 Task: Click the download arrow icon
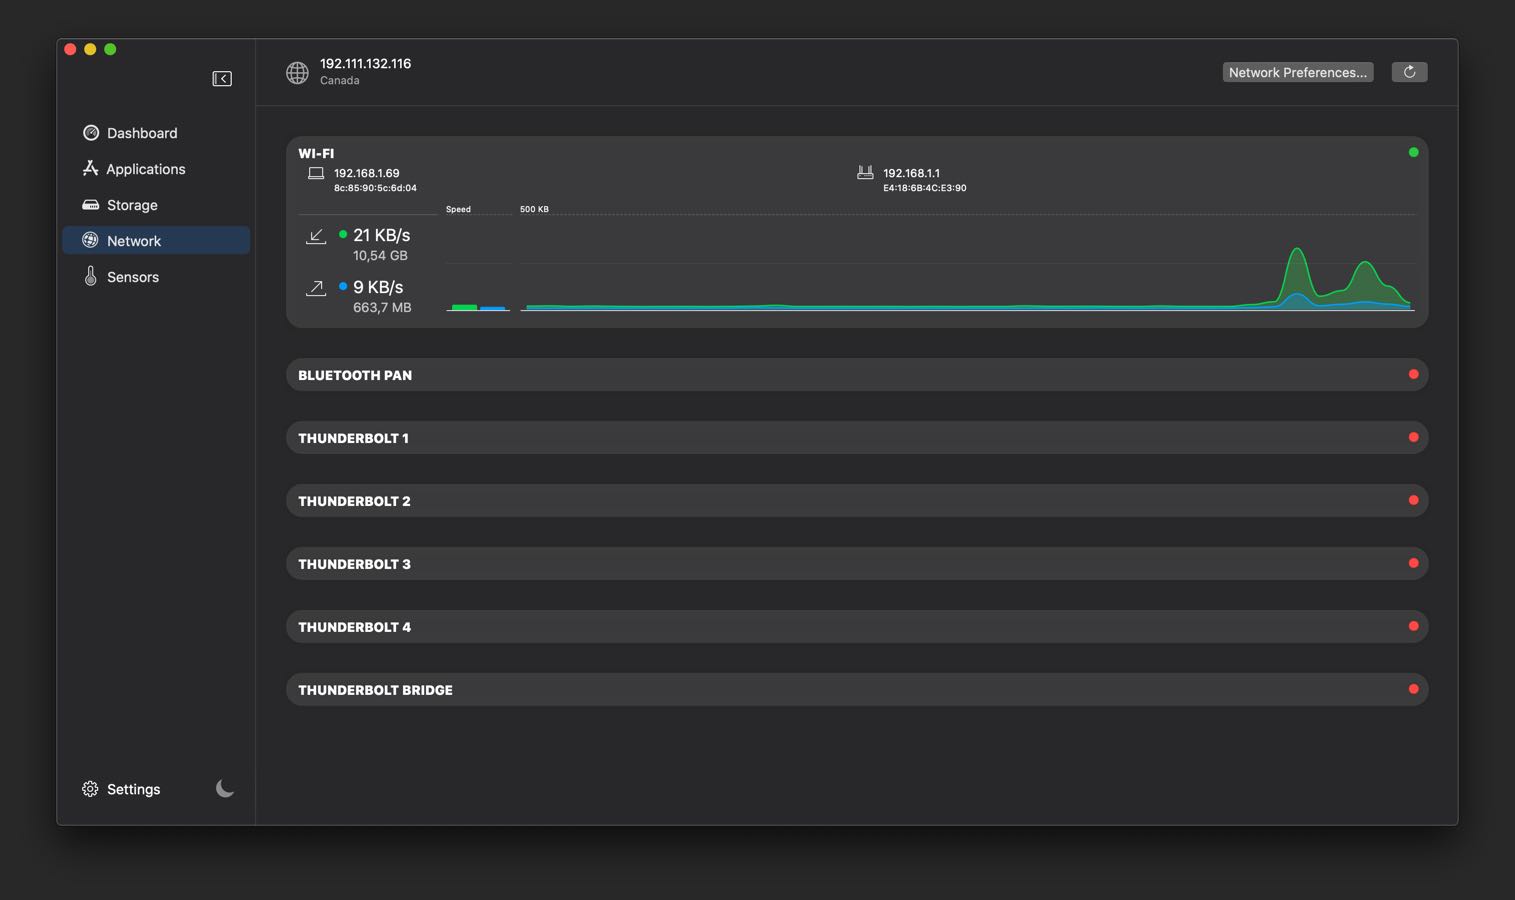coord(316,236)
